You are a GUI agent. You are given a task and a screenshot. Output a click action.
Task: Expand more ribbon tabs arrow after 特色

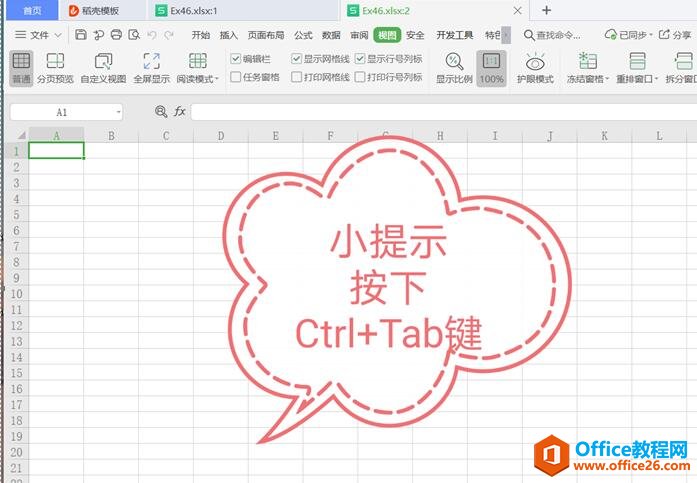click(x=506, y=35)
